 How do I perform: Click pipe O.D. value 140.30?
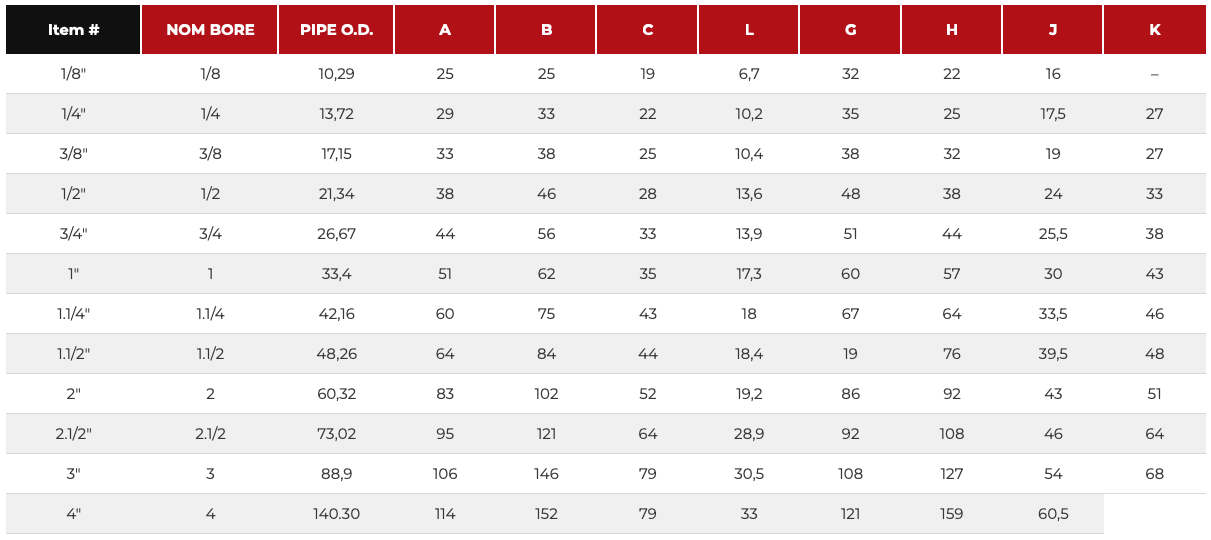click(x=336, y=514)
